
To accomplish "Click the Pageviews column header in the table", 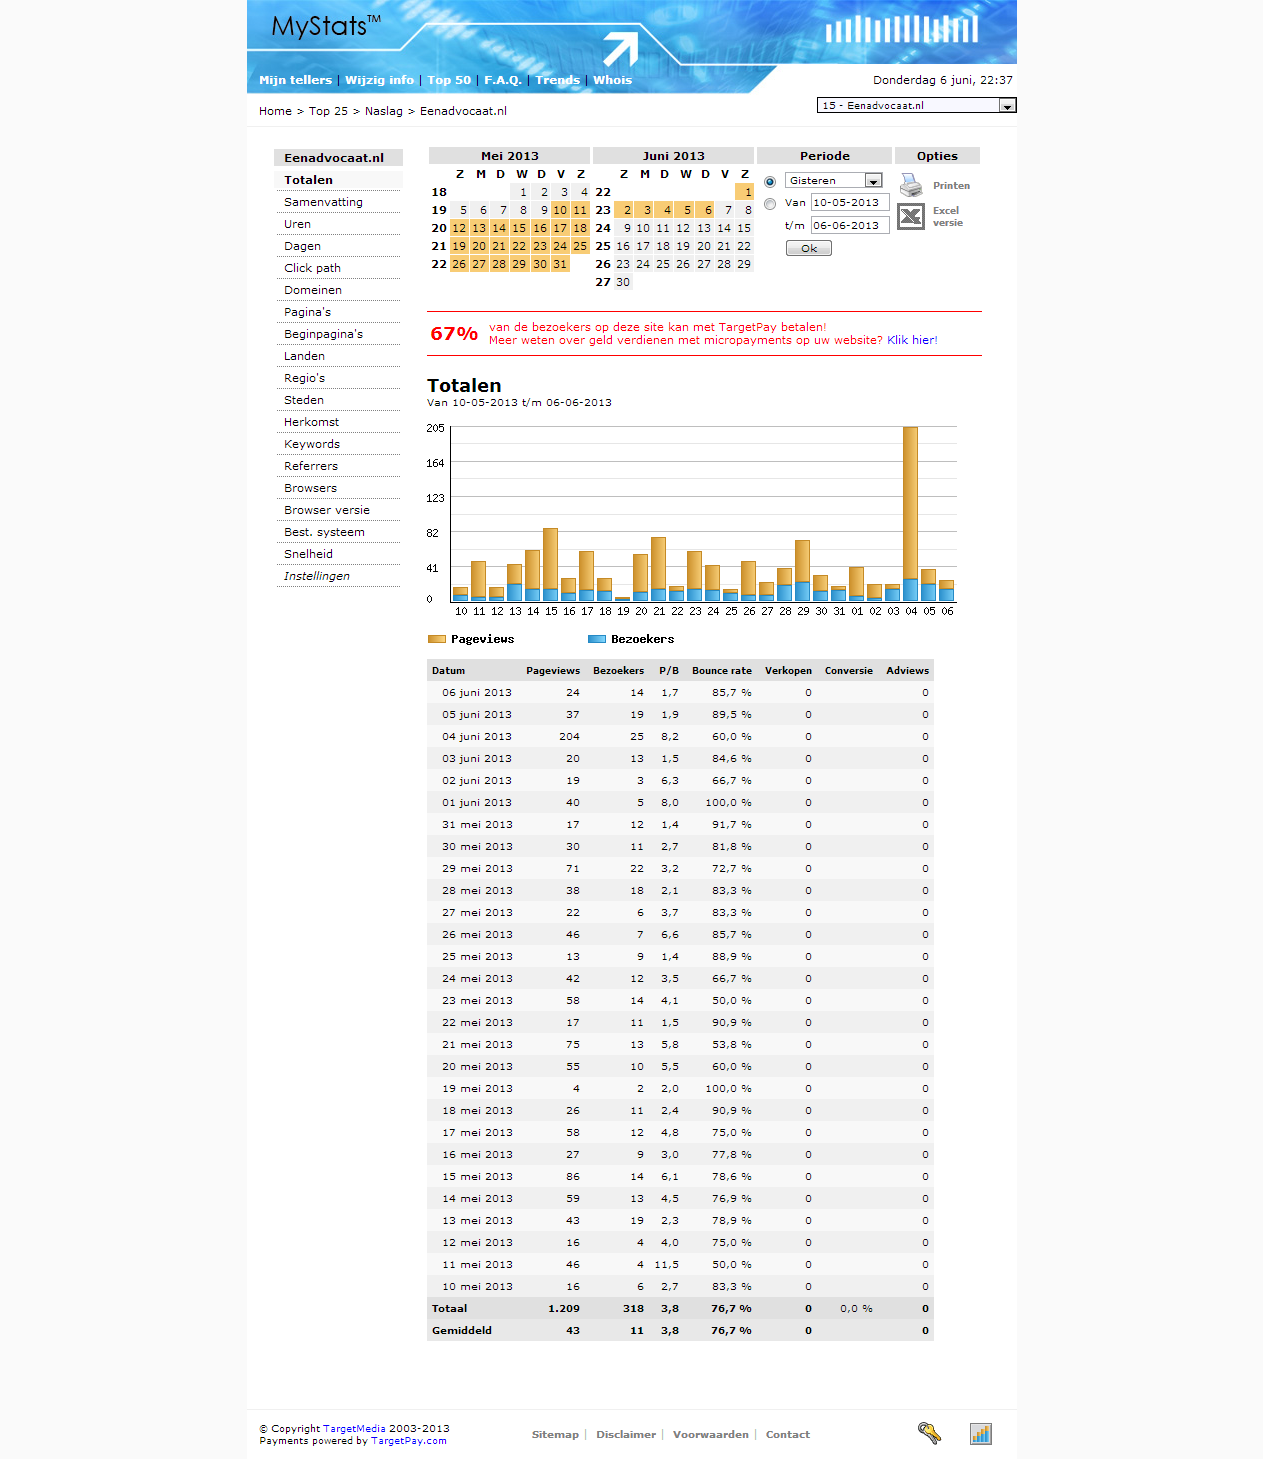I will click(553, 671).
